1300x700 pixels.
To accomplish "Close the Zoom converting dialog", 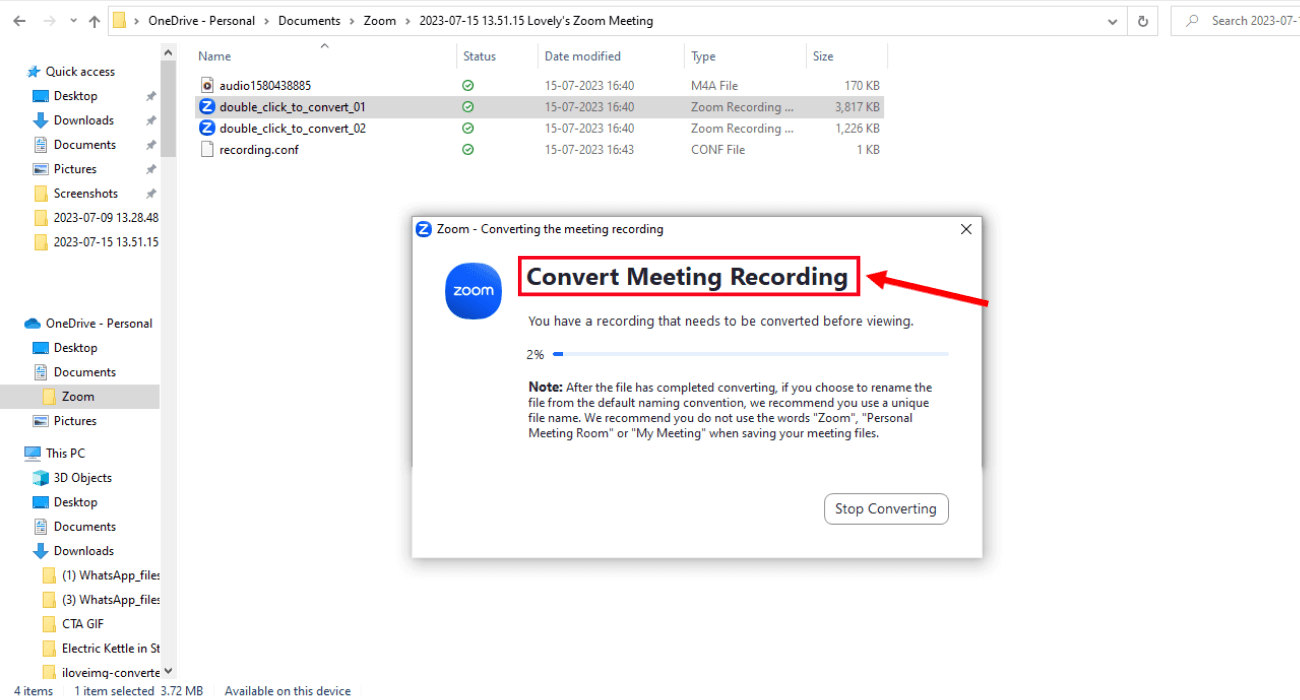I will point(966,229).
